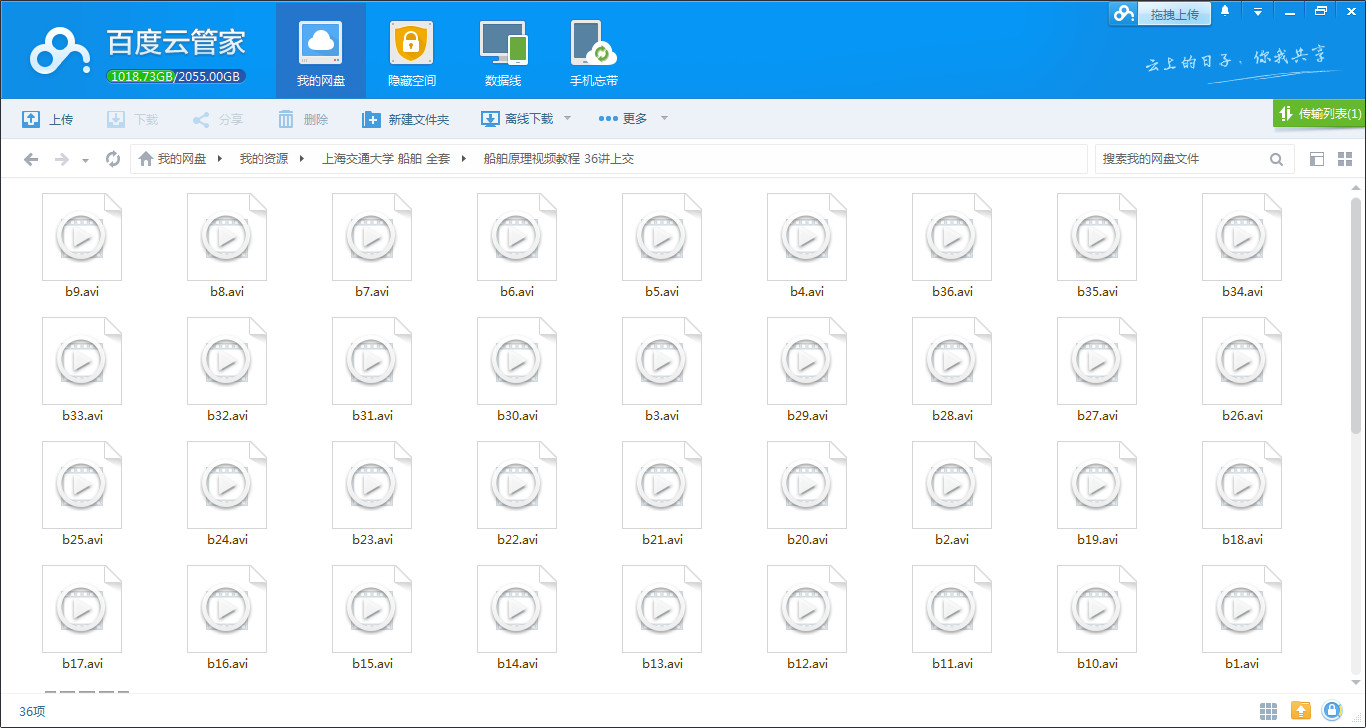The height and width of the screenshot is (728, 1366).
Task: Go back with the left arrow
Action: click(x=31, y=159)
